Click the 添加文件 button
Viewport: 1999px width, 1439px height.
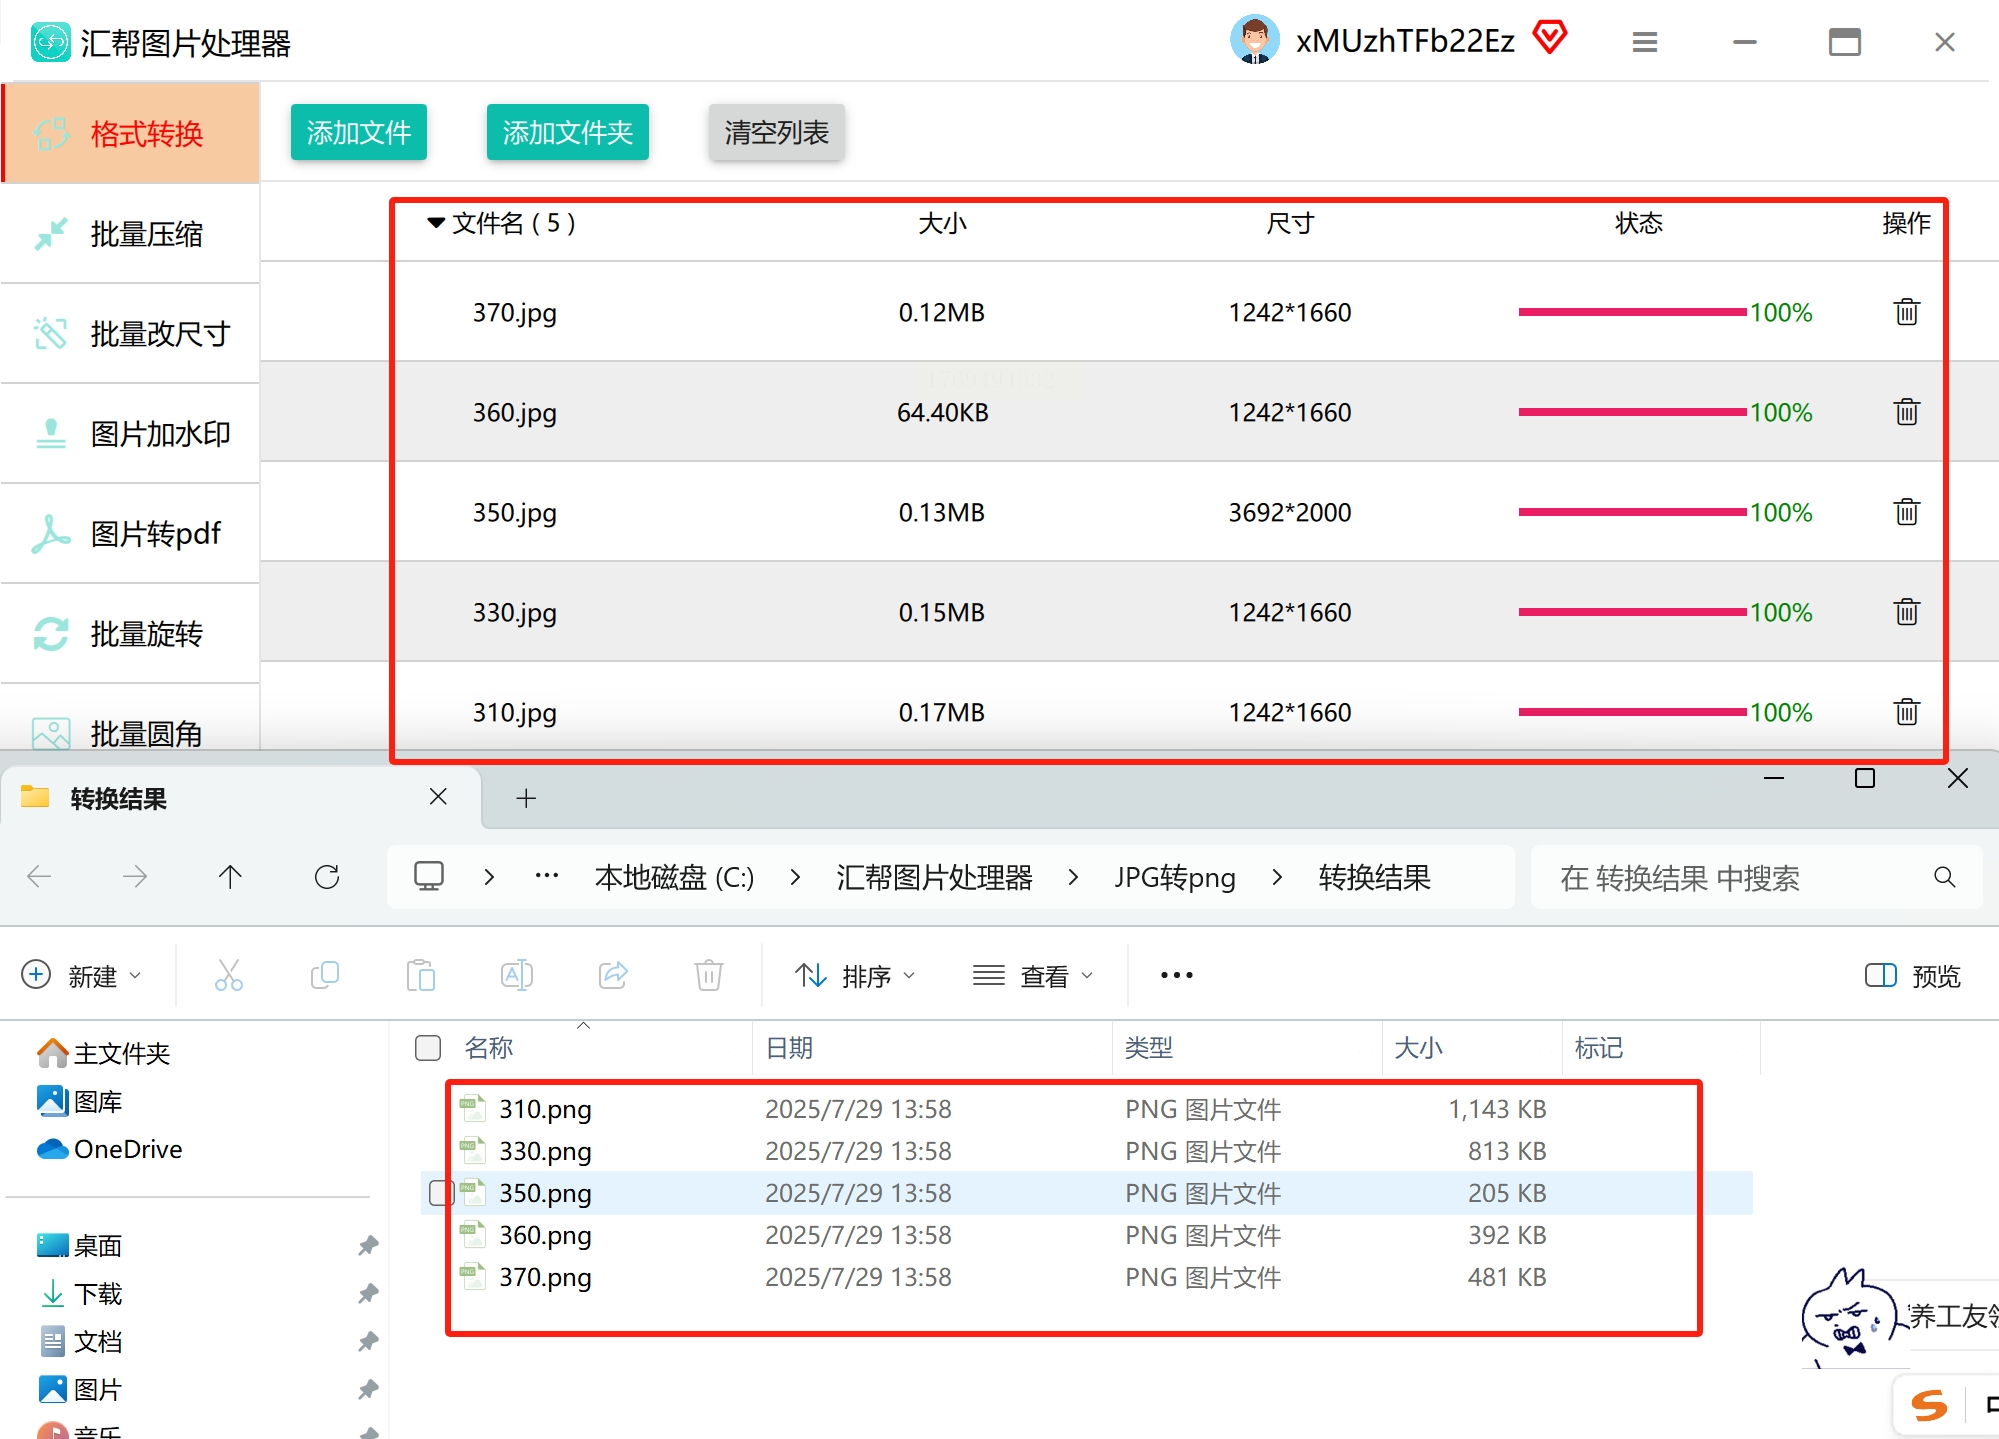click(x=358, y=132)
